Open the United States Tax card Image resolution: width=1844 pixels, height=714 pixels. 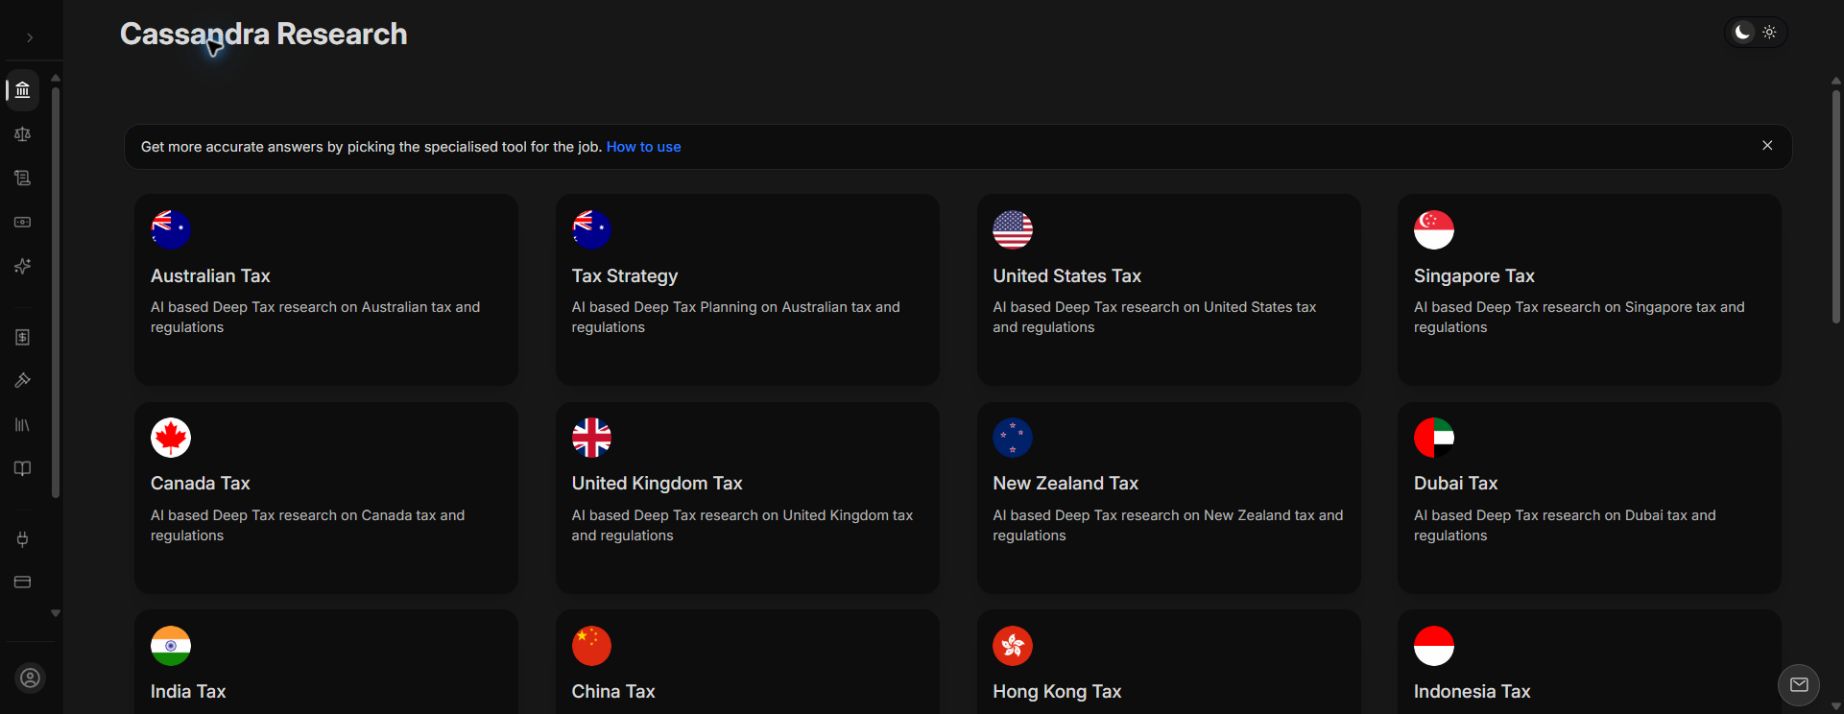pos(1168,289)
